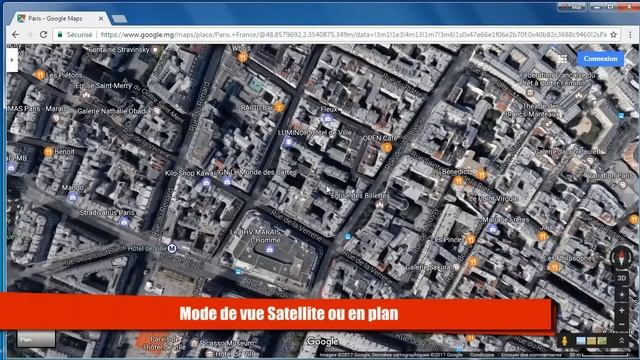This screenshot has width=640, height=360.
Task: Click the Galerie Sakura label
Action: coord(428,267)
